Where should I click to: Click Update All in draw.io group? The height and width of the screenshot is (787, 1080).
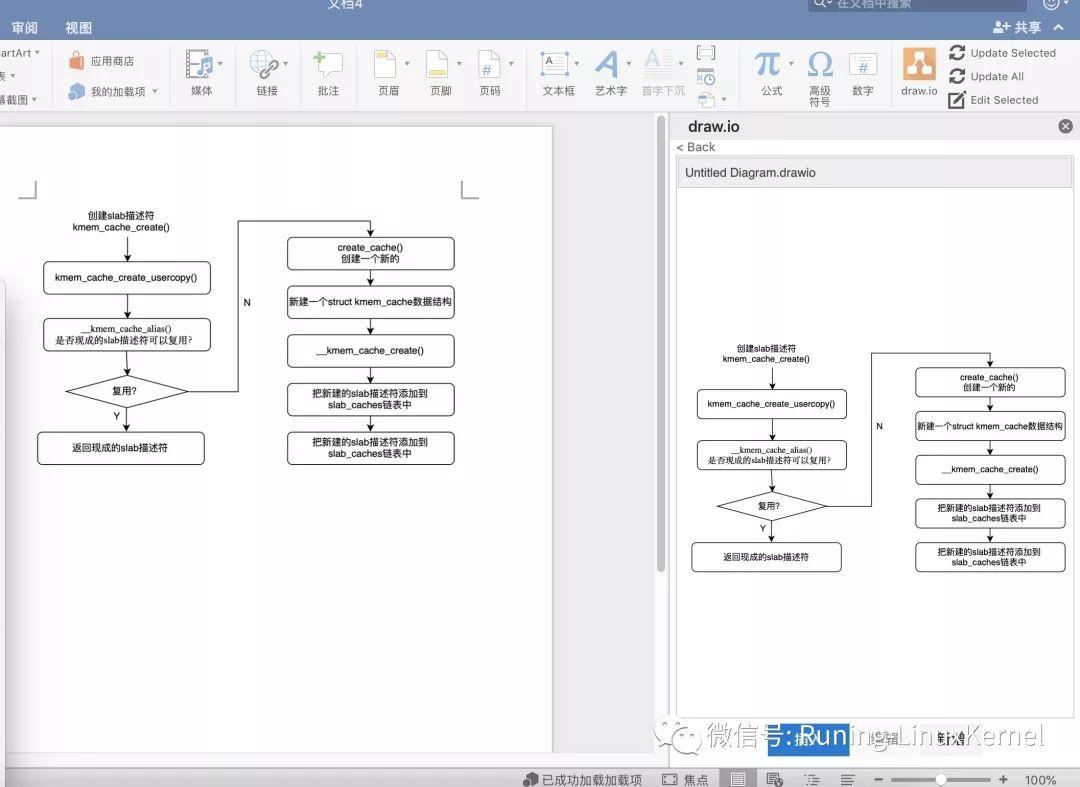point(986,76)
